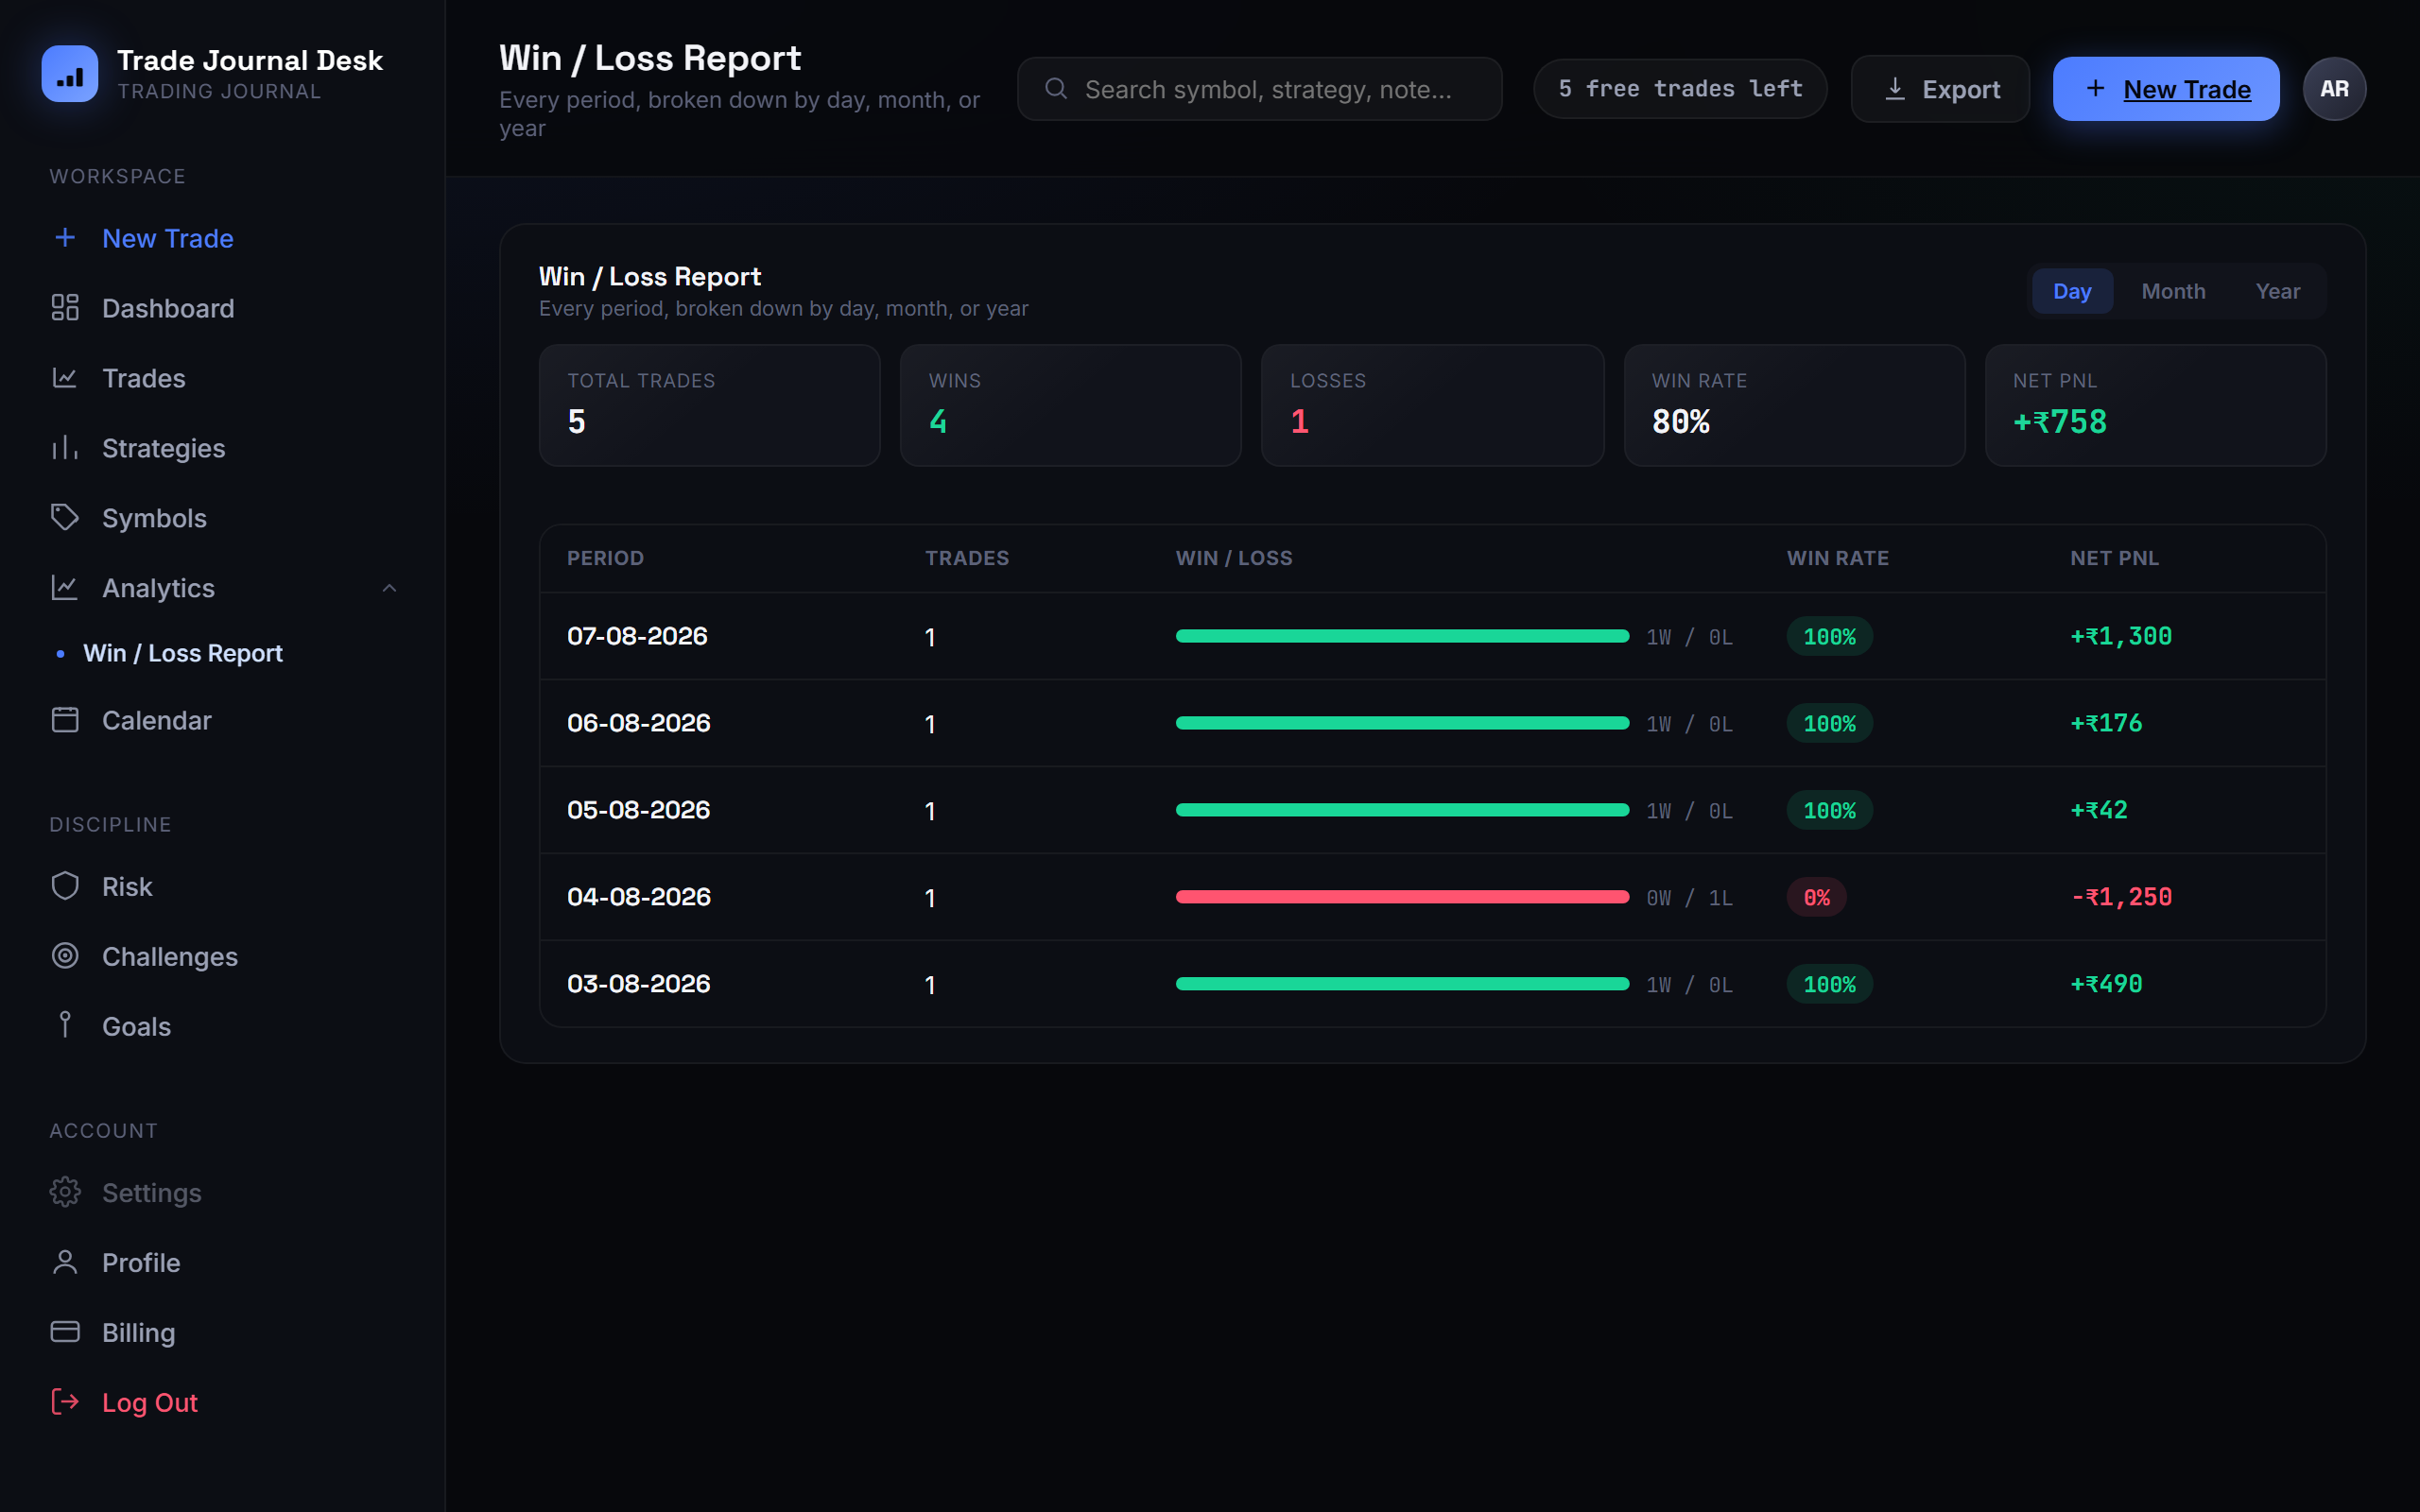This screenshot has height=1512, width=2420.
Task: Click the 5 free trades left badge
Action: (1680, 89)
